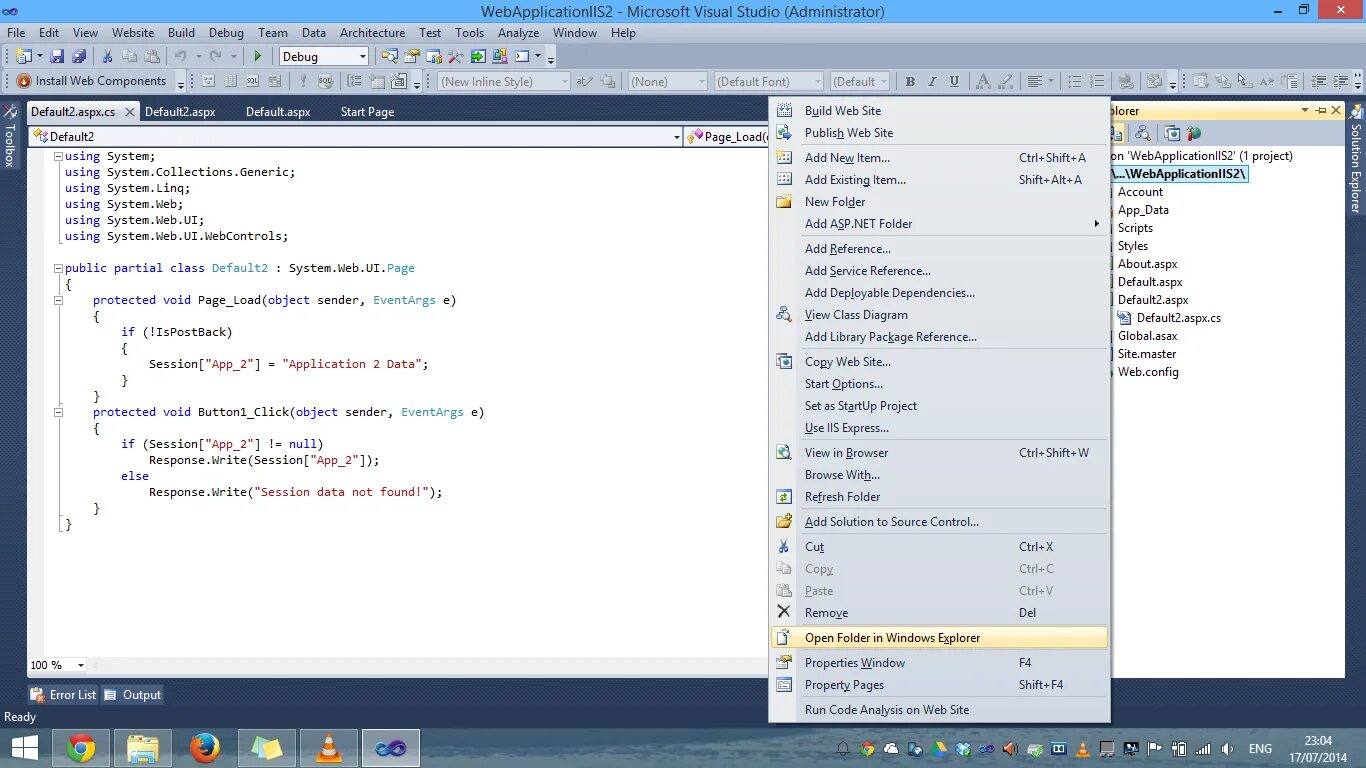Select Web.config in Solution Explorer
Viewport: 1366px width, 768px height.
(x=1148, y=372)
